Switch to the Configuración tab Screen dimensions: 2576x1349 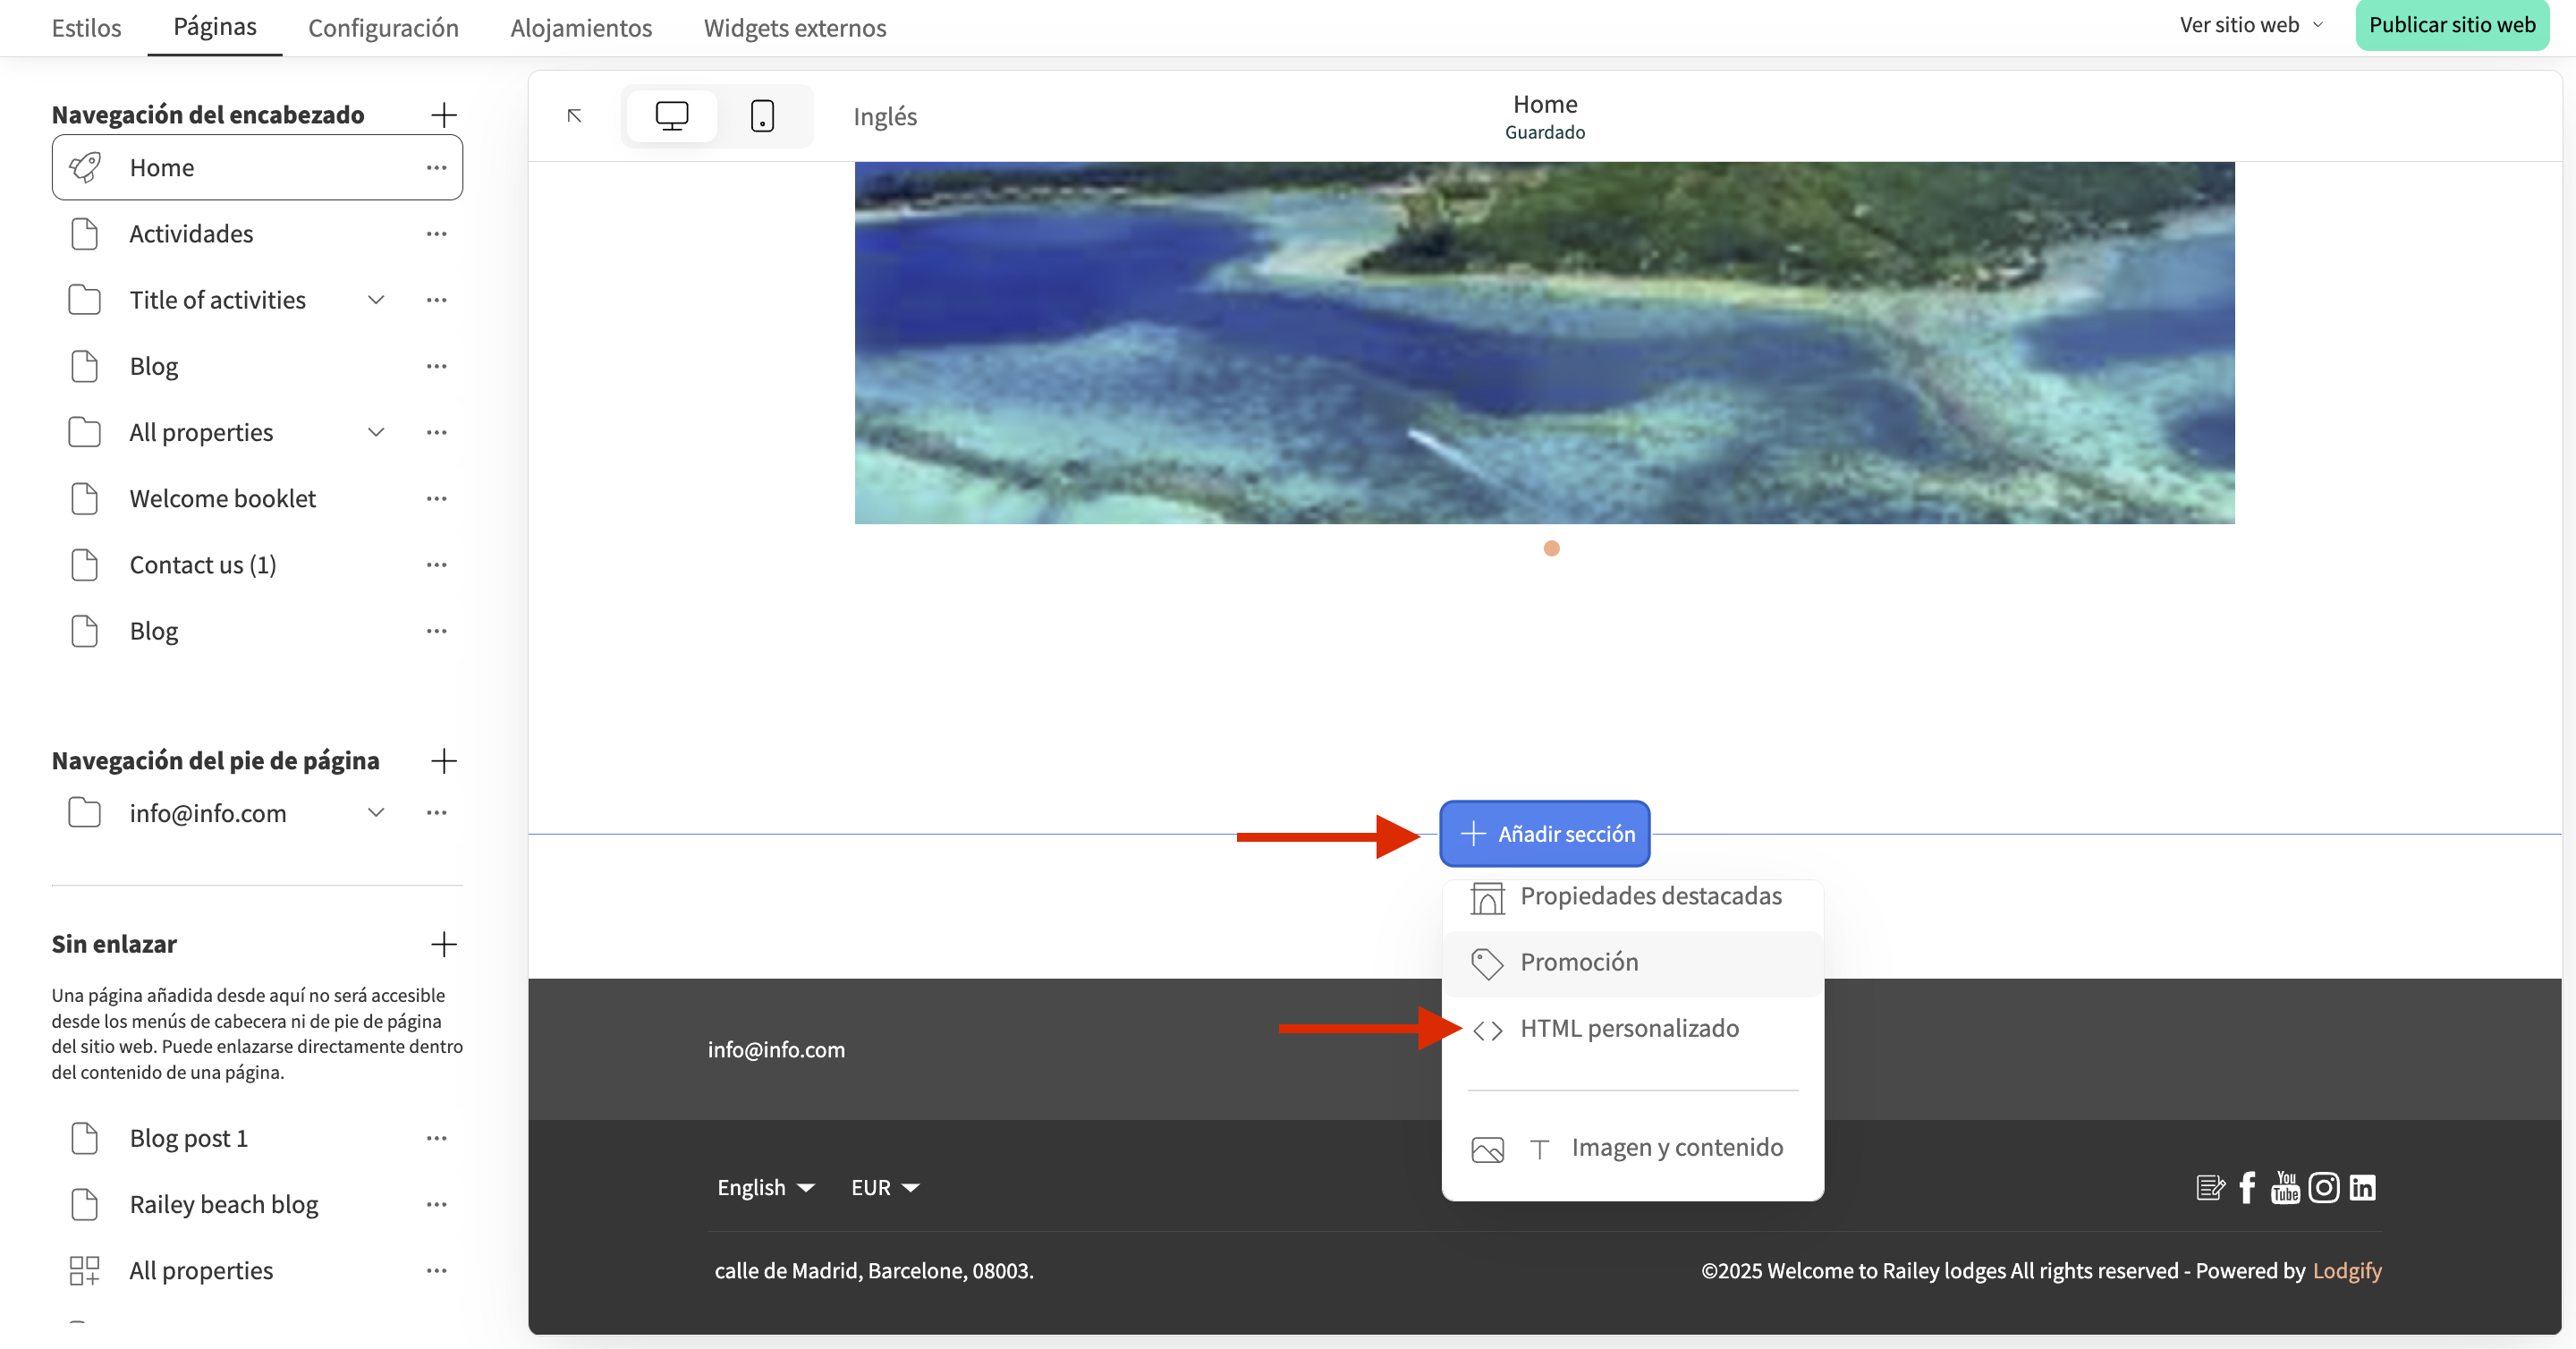383,28
